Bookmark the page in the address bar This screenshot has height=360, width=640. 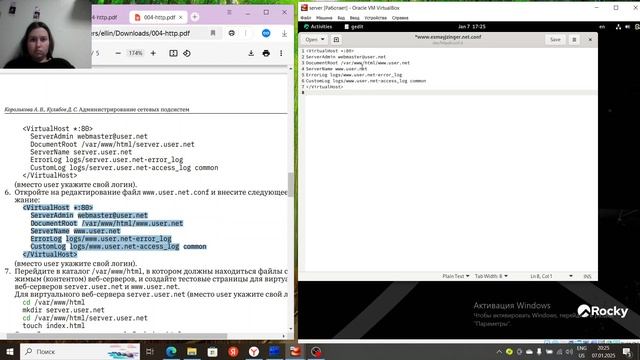point(213,33)
